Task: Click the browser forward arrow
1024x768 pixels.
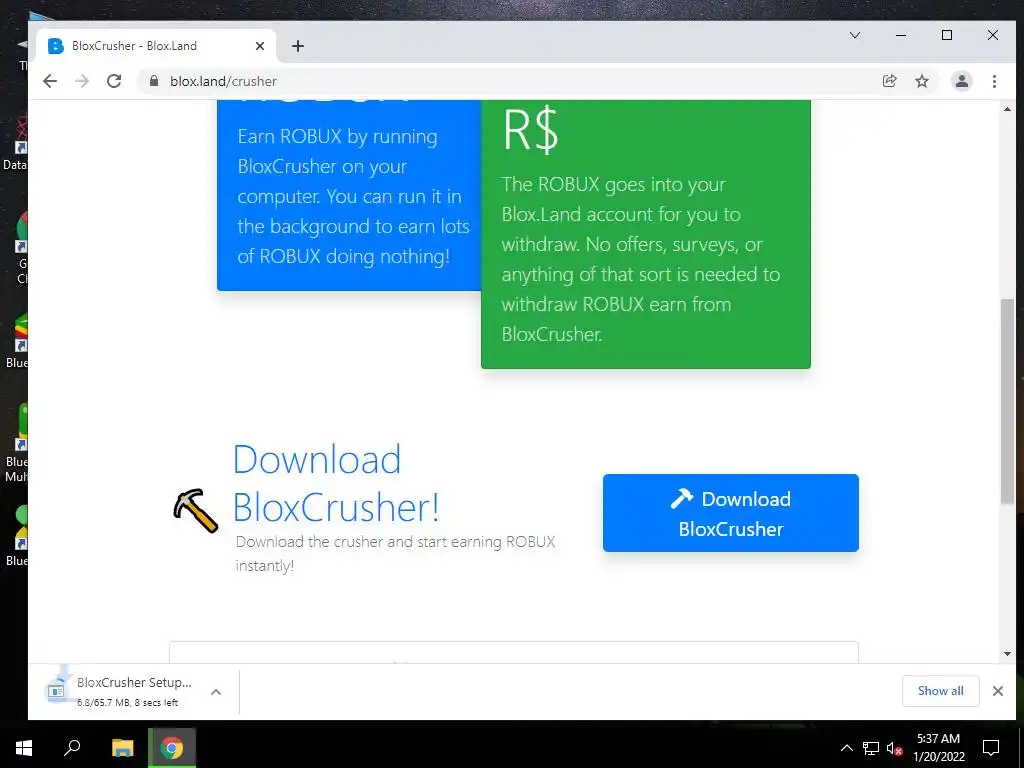Action: (x=82, y=81)
